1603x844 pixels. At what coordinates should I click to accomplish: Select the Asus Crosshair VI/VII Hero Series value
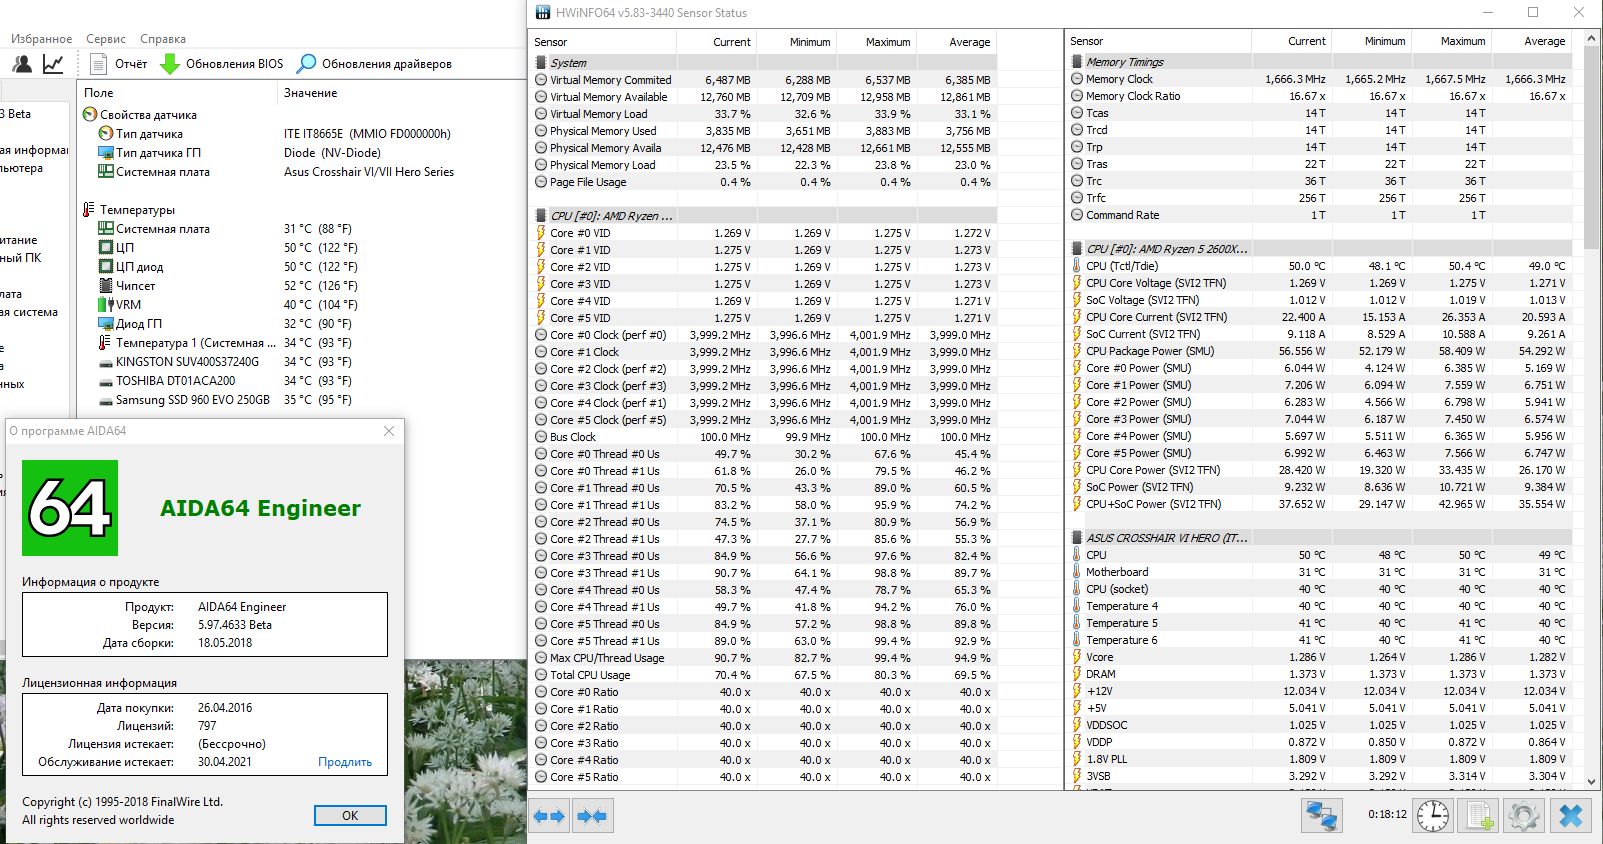pyautogui.click(x=369, y=172)
